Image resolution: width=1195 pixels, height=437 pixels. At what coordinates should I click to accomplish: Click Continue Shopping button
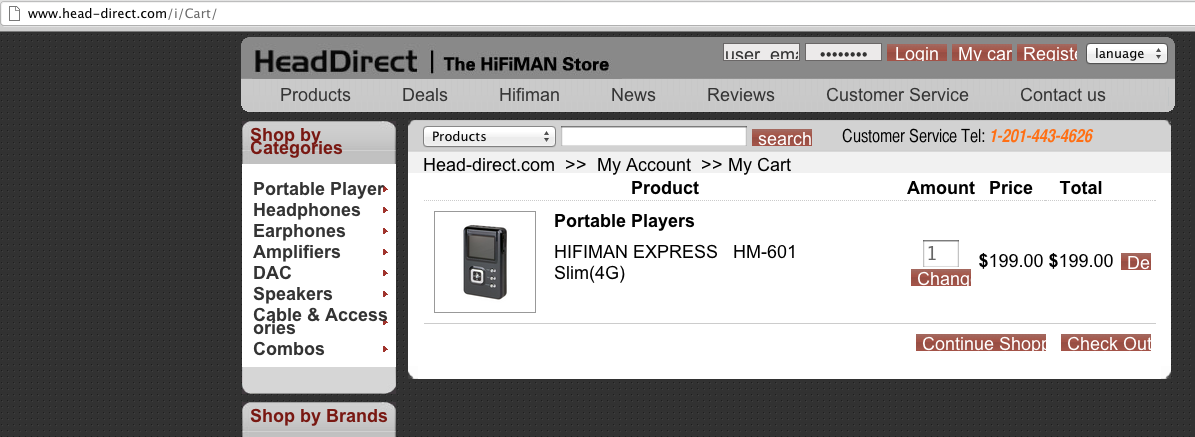pyautogui.click(x=981, y=343)
